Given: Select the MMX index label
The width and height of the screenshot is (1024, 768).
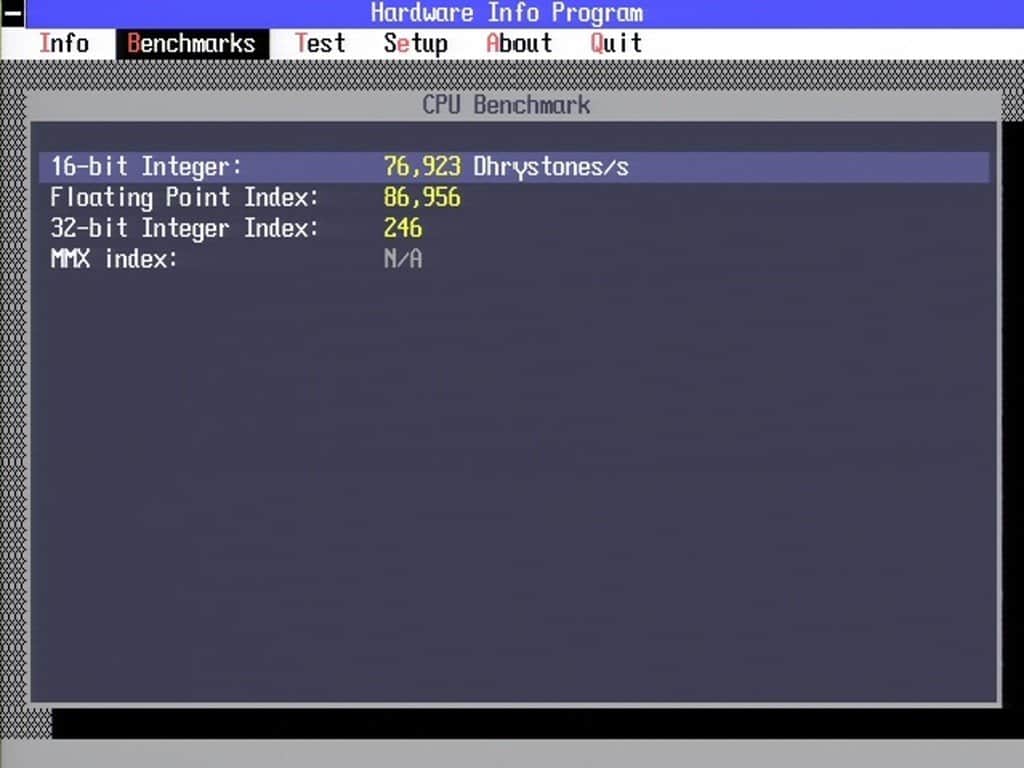Looking at the screenshot, I should click(114, 259).
